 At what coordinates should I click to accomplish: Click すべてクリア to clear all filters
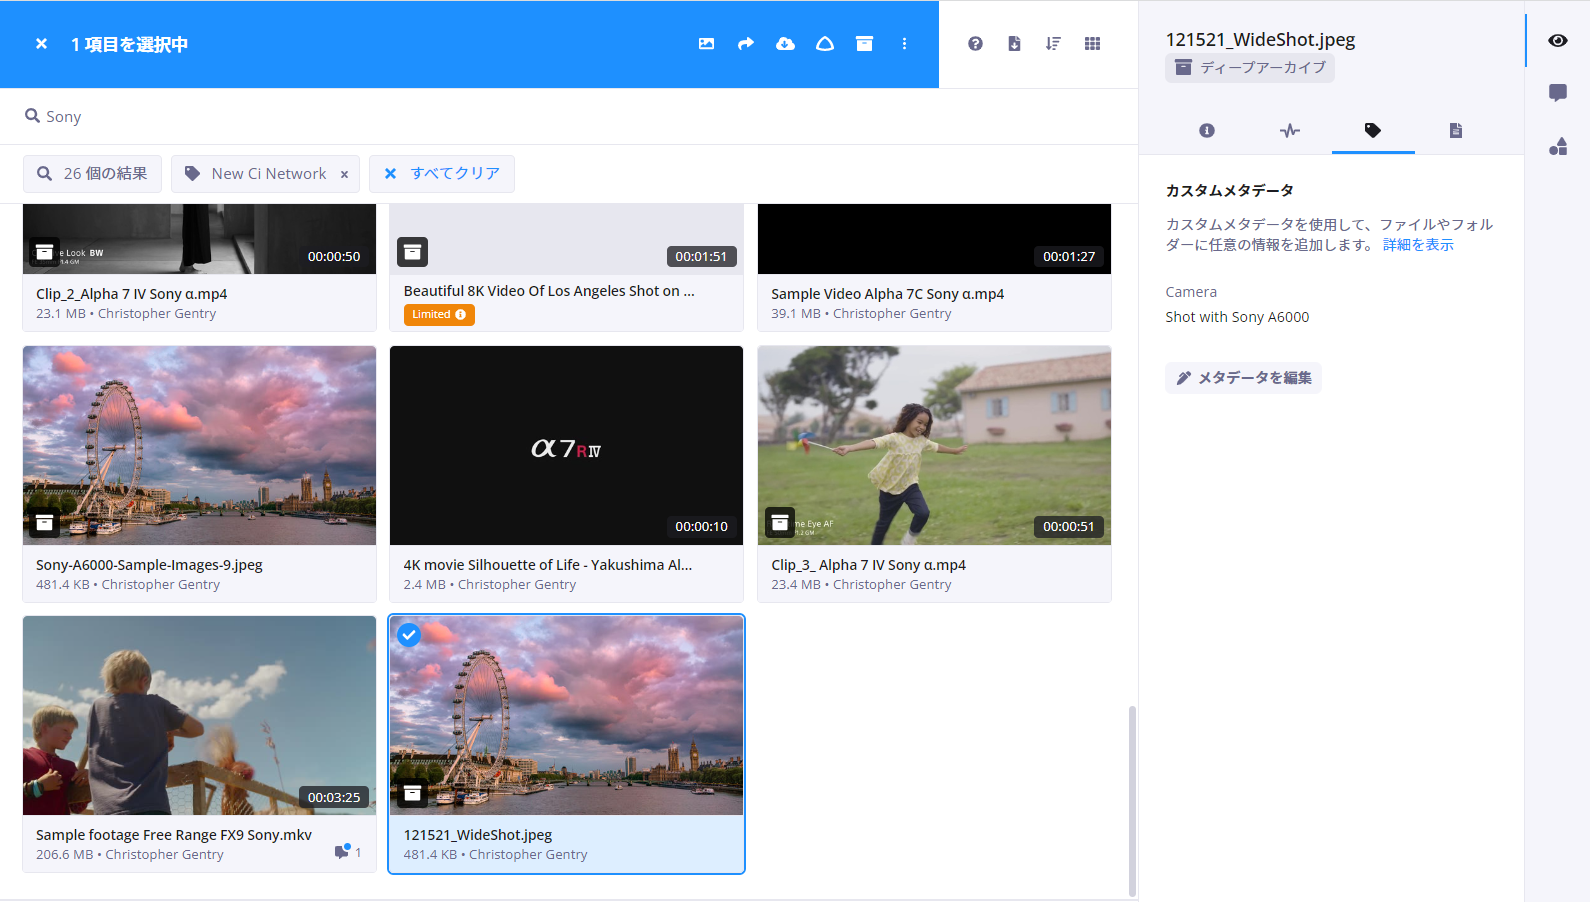442,174
